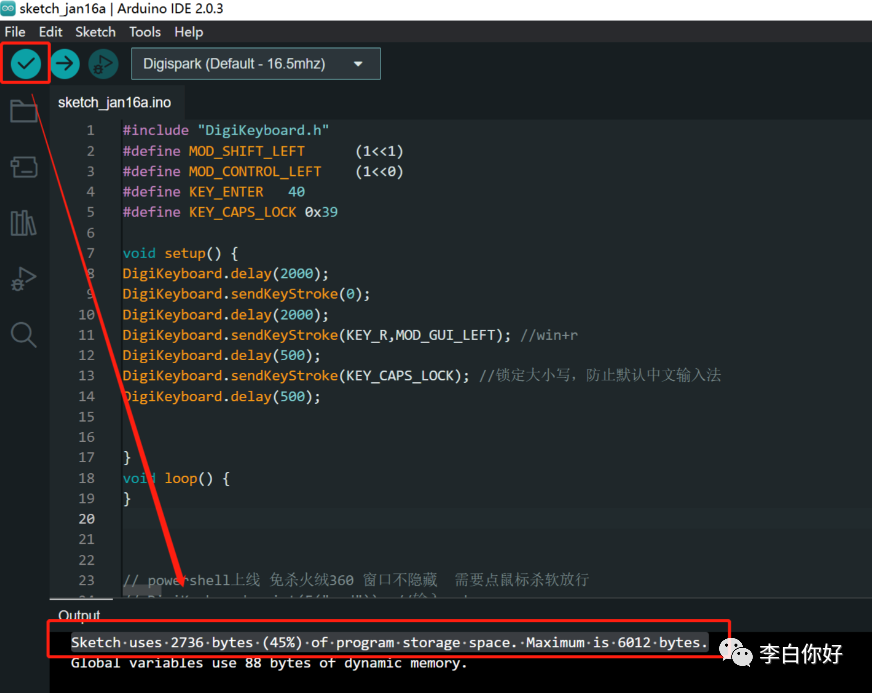Select the sketch_jan16a.ino editor tab
Image resolution: width=872 pixels, height=693 pixels.
[115, 102]
